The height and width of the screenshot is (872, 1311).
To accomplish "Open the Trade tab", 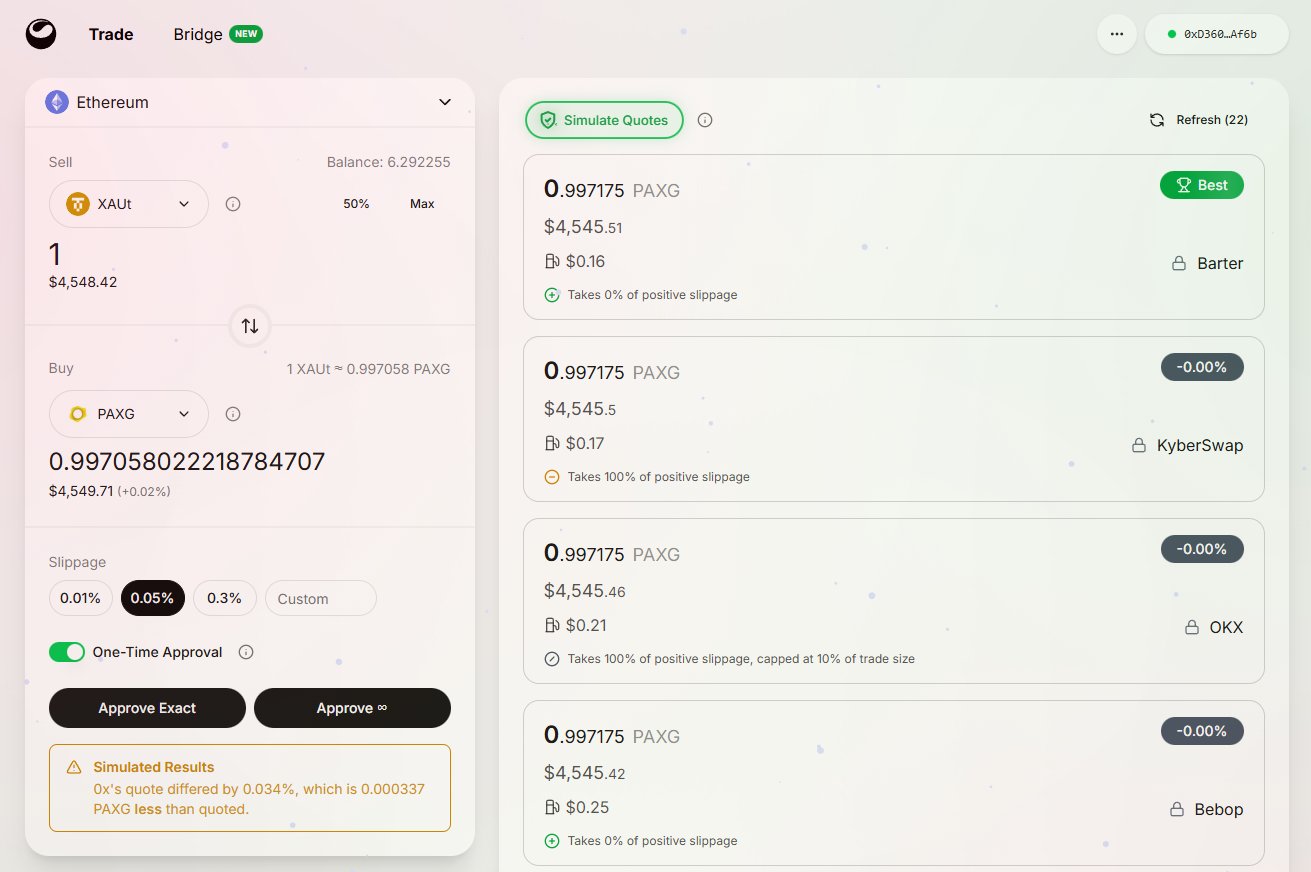I will pyautogui.click(x=111, y=34).
